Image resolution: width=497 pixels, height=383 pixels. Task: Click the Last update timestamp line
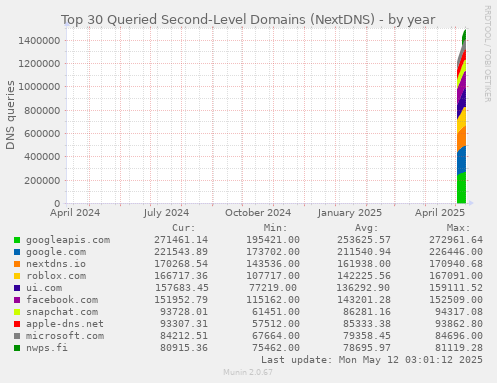point(372,360)
